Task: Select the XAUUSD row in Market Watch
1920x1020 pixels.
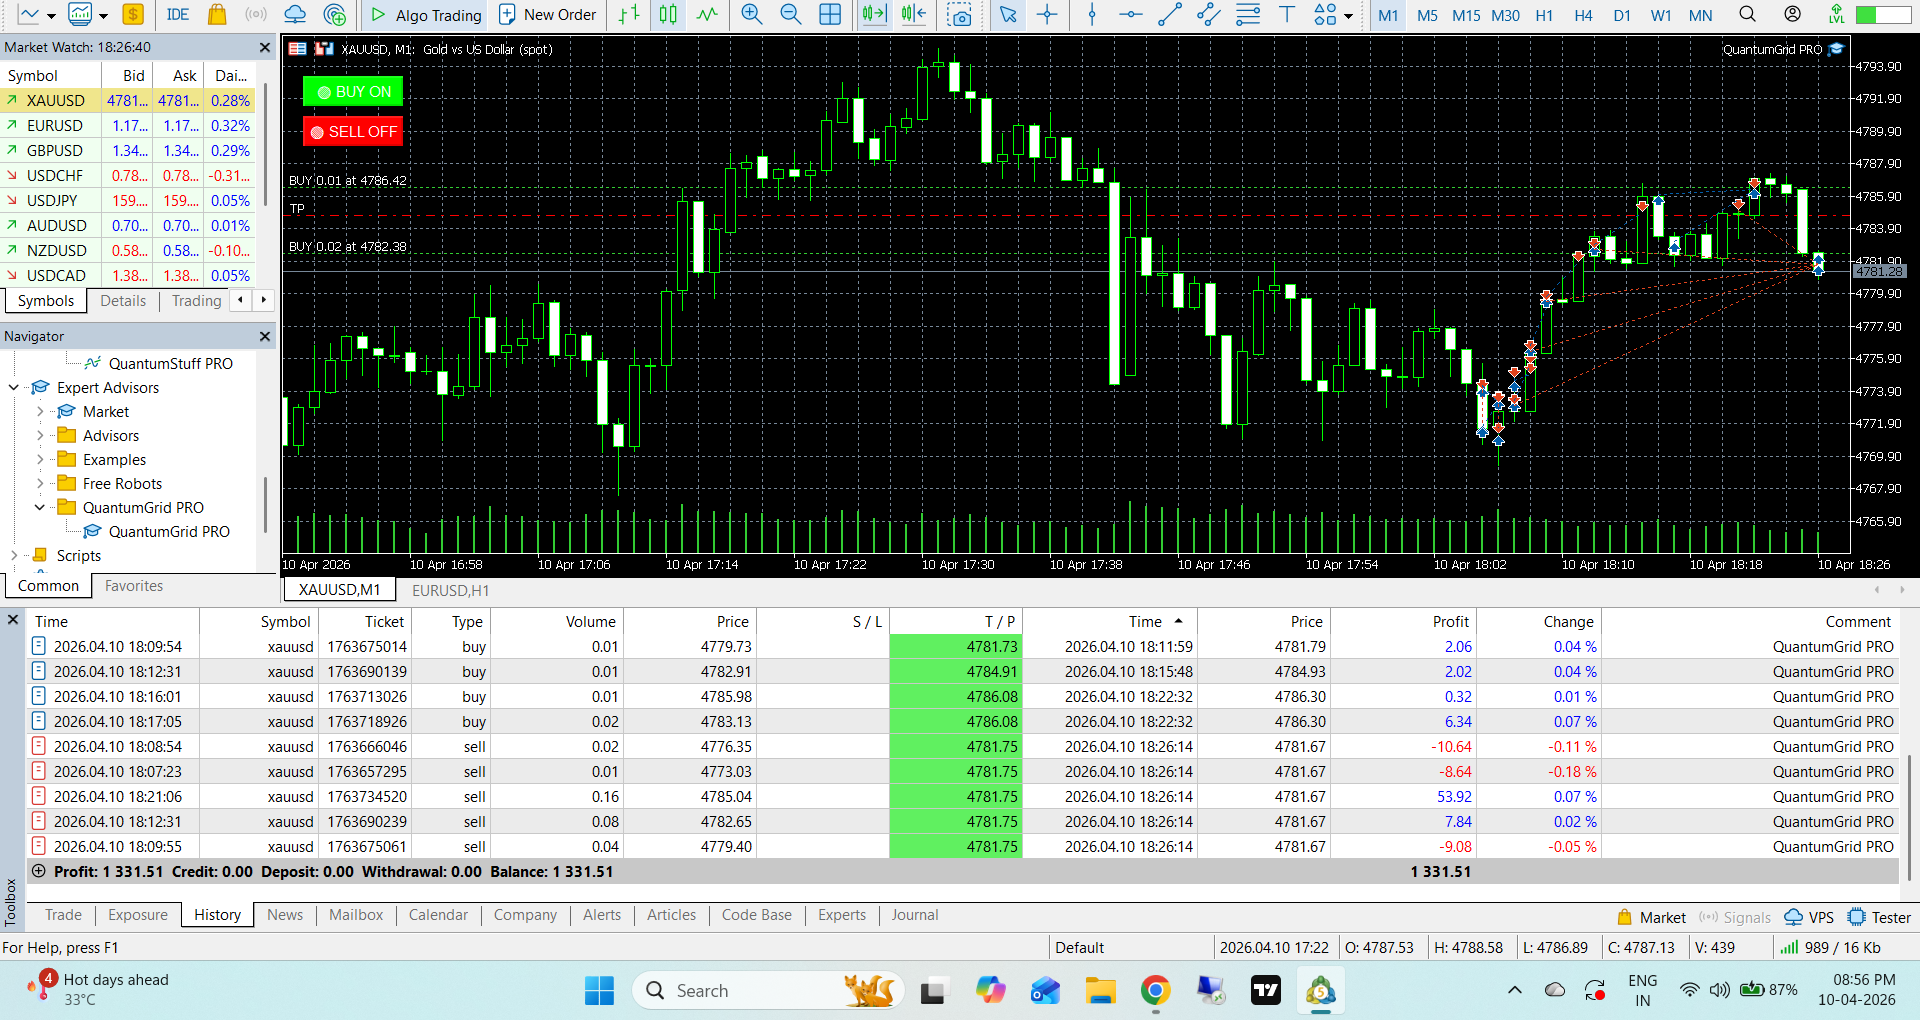Action: click(128, 101)
